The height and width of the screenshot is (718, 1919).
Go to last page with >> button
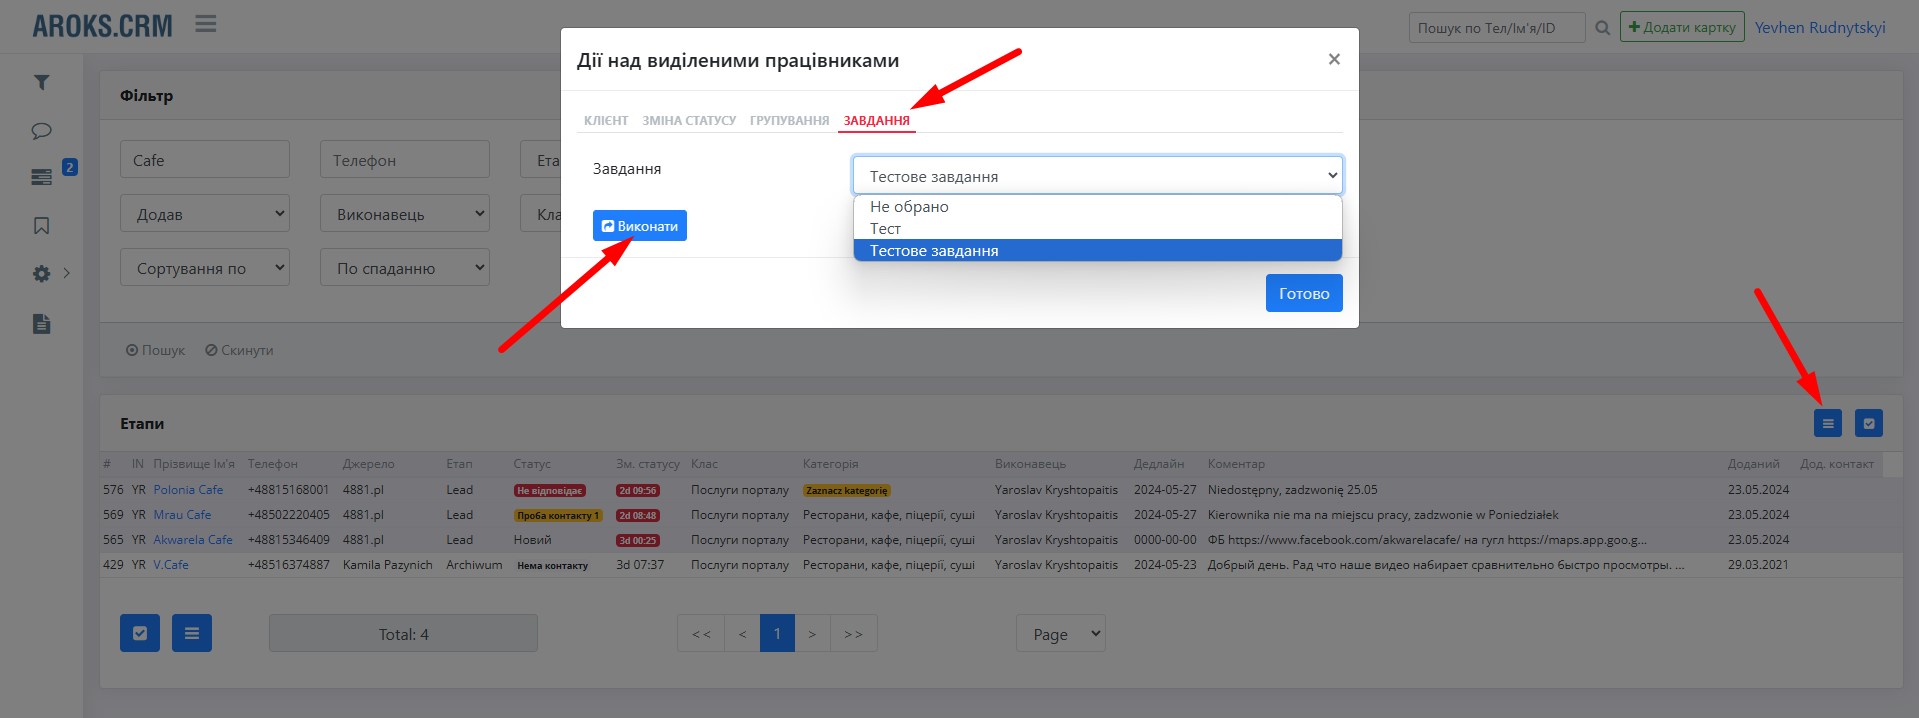pyautogui.click(x=853, y=633)
